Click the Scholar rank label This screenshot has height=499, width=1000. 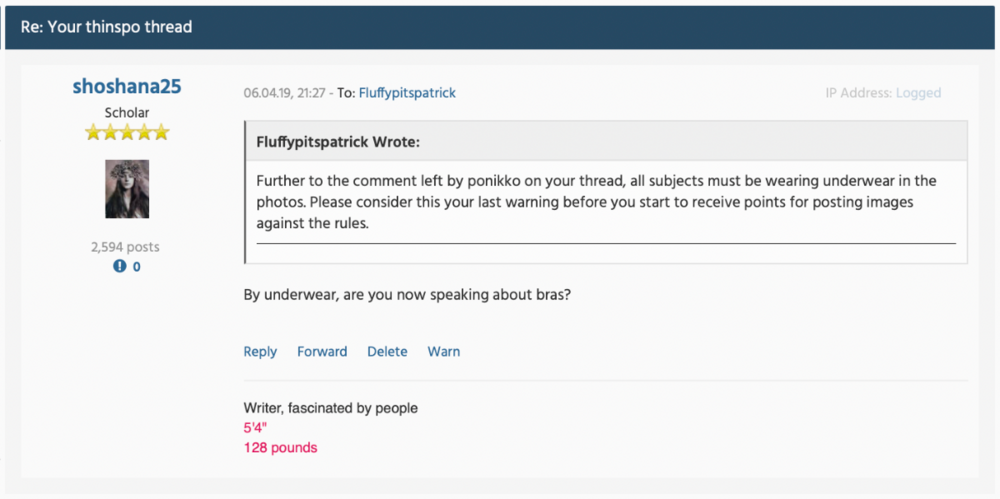(x=127, y=113)
